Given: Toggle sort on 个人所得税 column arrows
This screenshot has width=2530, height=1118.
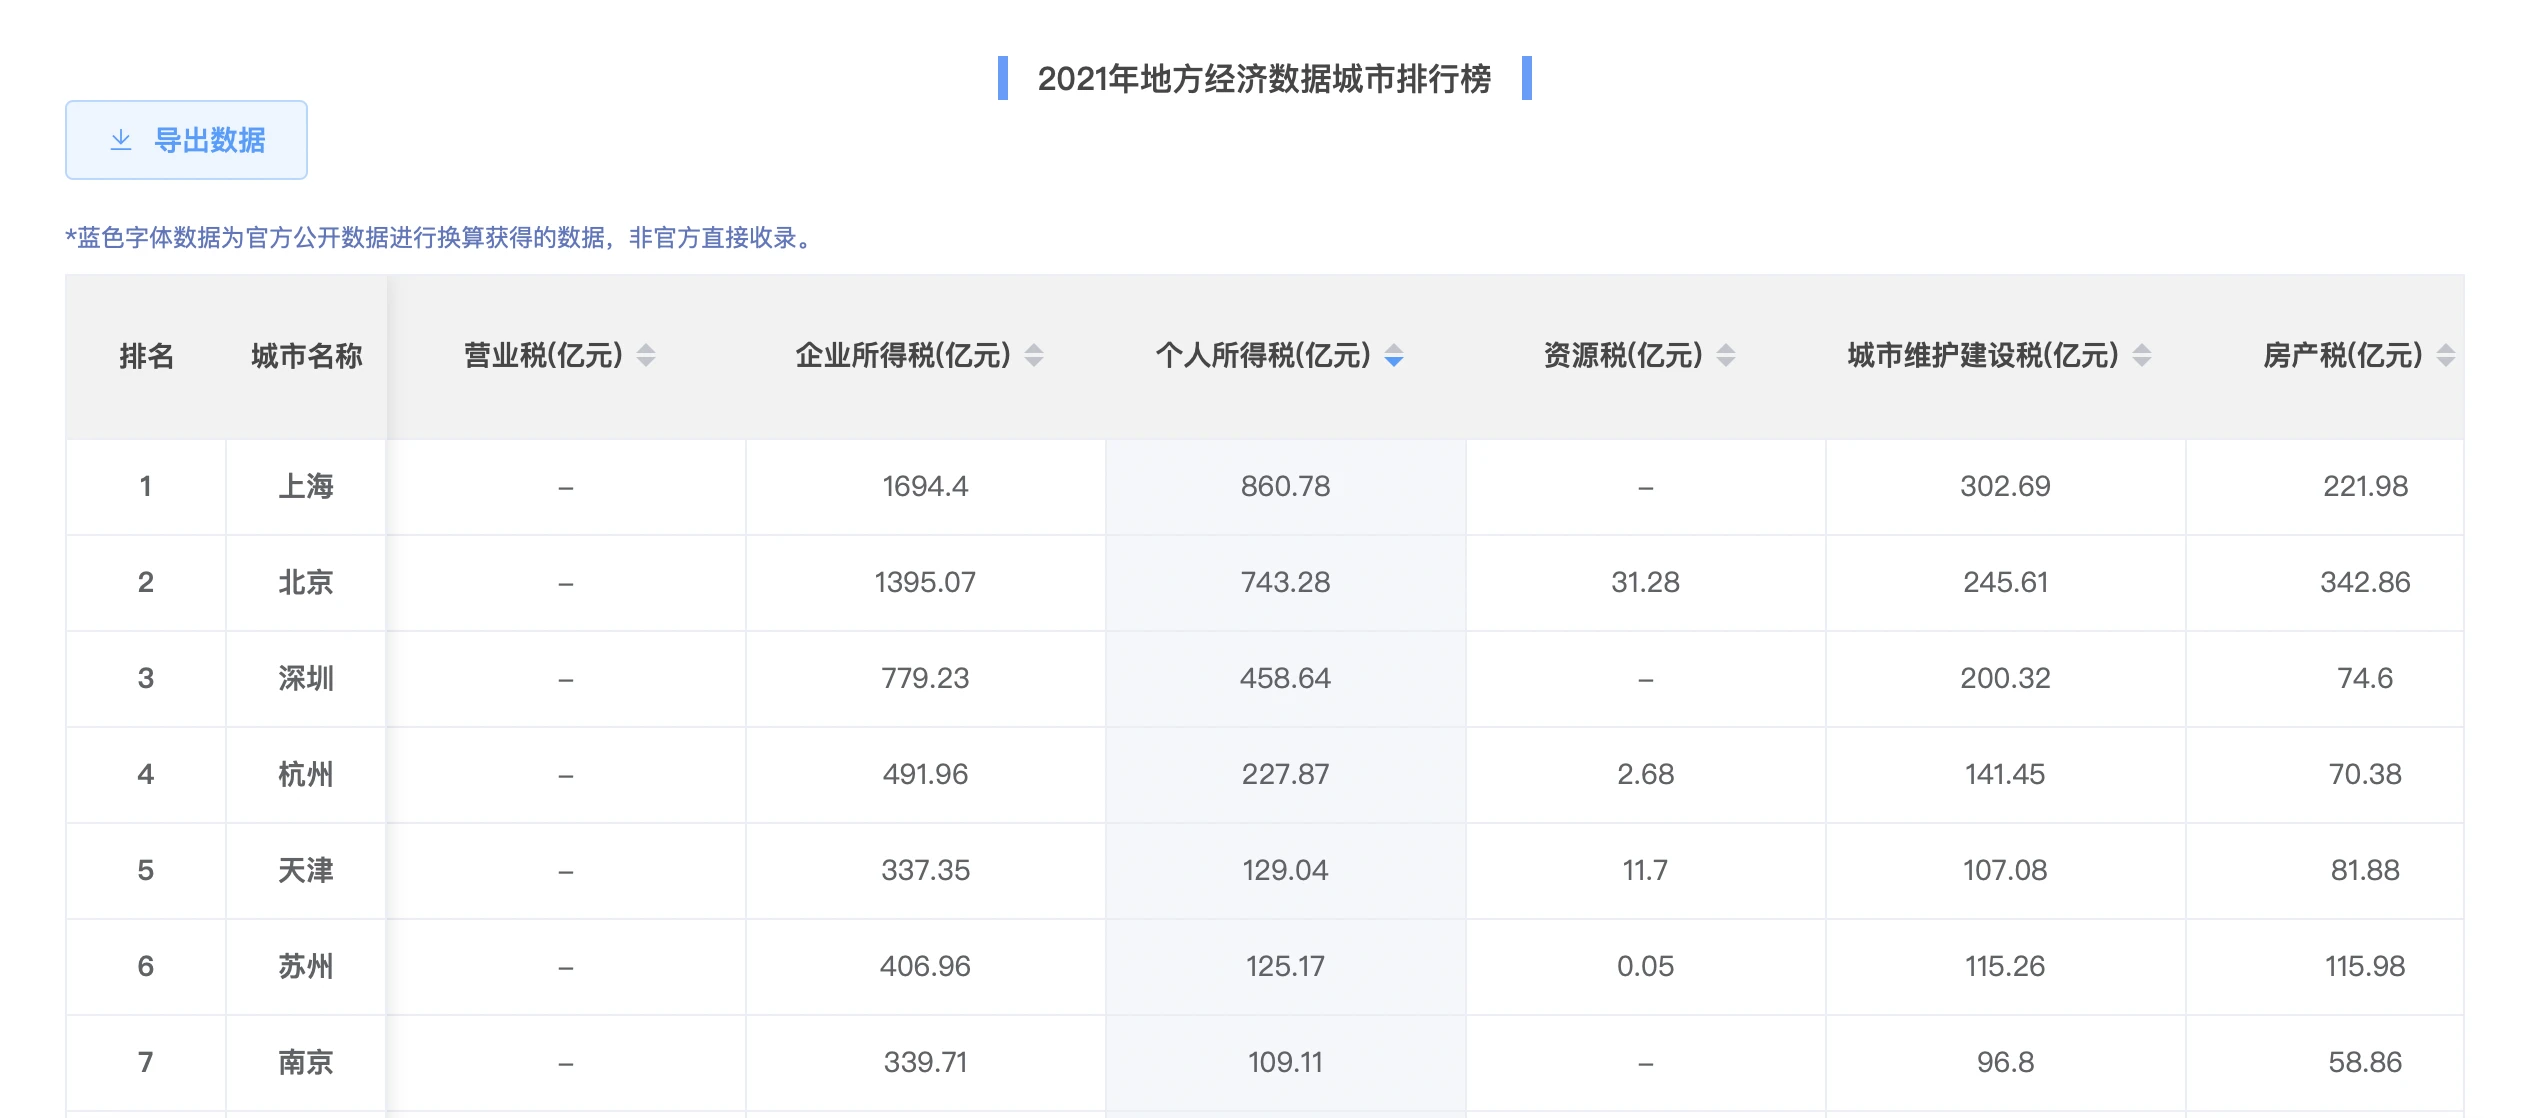Looking at the screenshot, I should [x=1394, y=355].
